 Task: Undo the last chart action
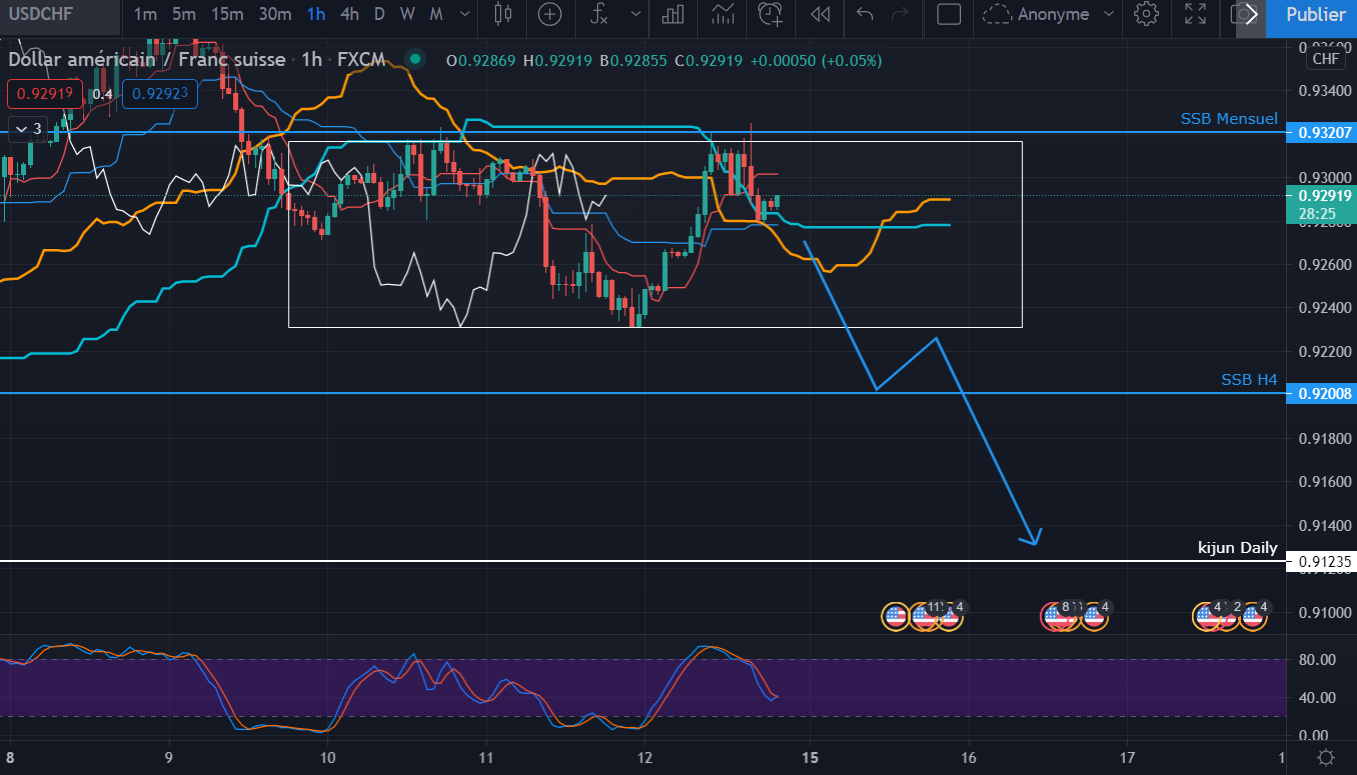pyautogui.click(x=866, y=15)
